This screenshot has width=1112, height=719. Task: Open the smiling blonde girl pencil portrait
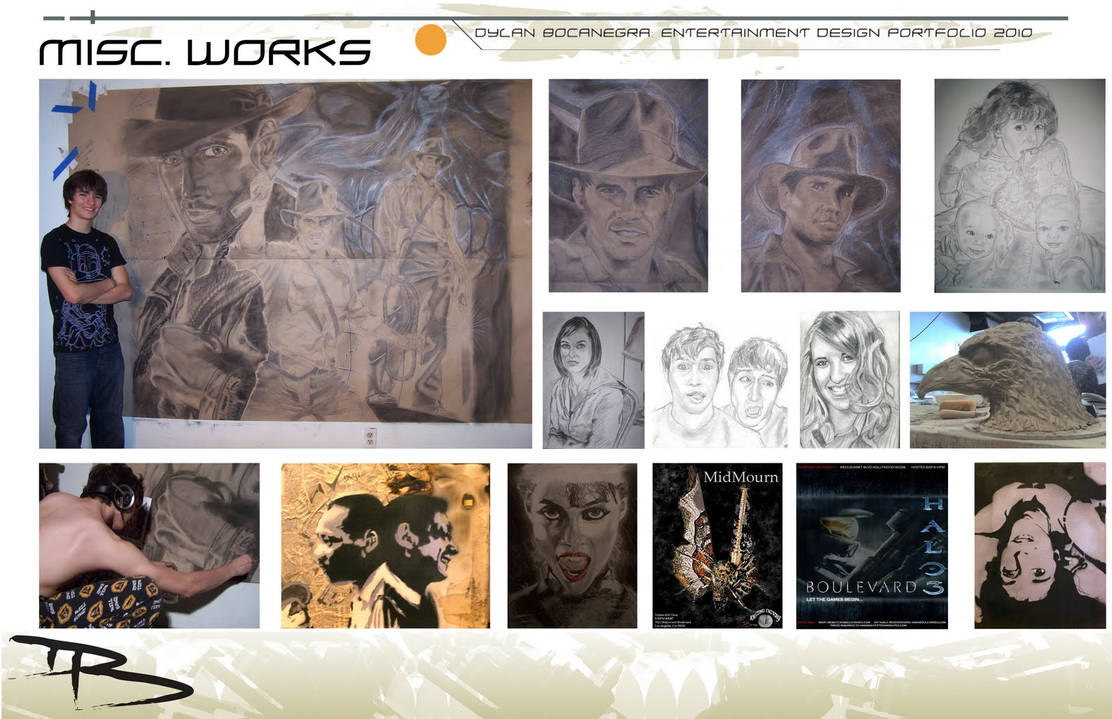(850, 380)
